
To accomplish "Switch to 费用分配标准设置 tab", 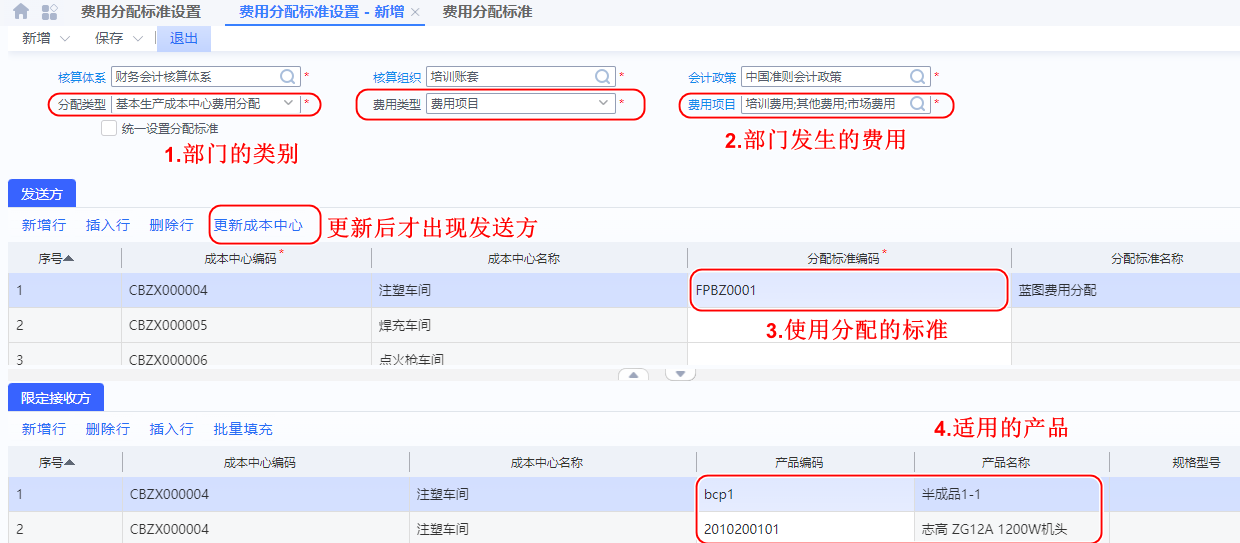I will (140, 12).
